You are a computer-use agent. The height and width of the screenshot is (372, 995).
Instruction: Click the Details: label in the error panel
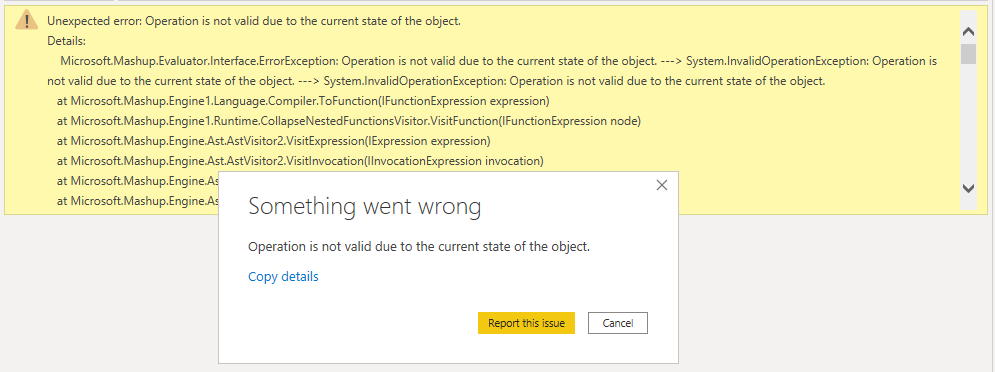tap(66, 41)
